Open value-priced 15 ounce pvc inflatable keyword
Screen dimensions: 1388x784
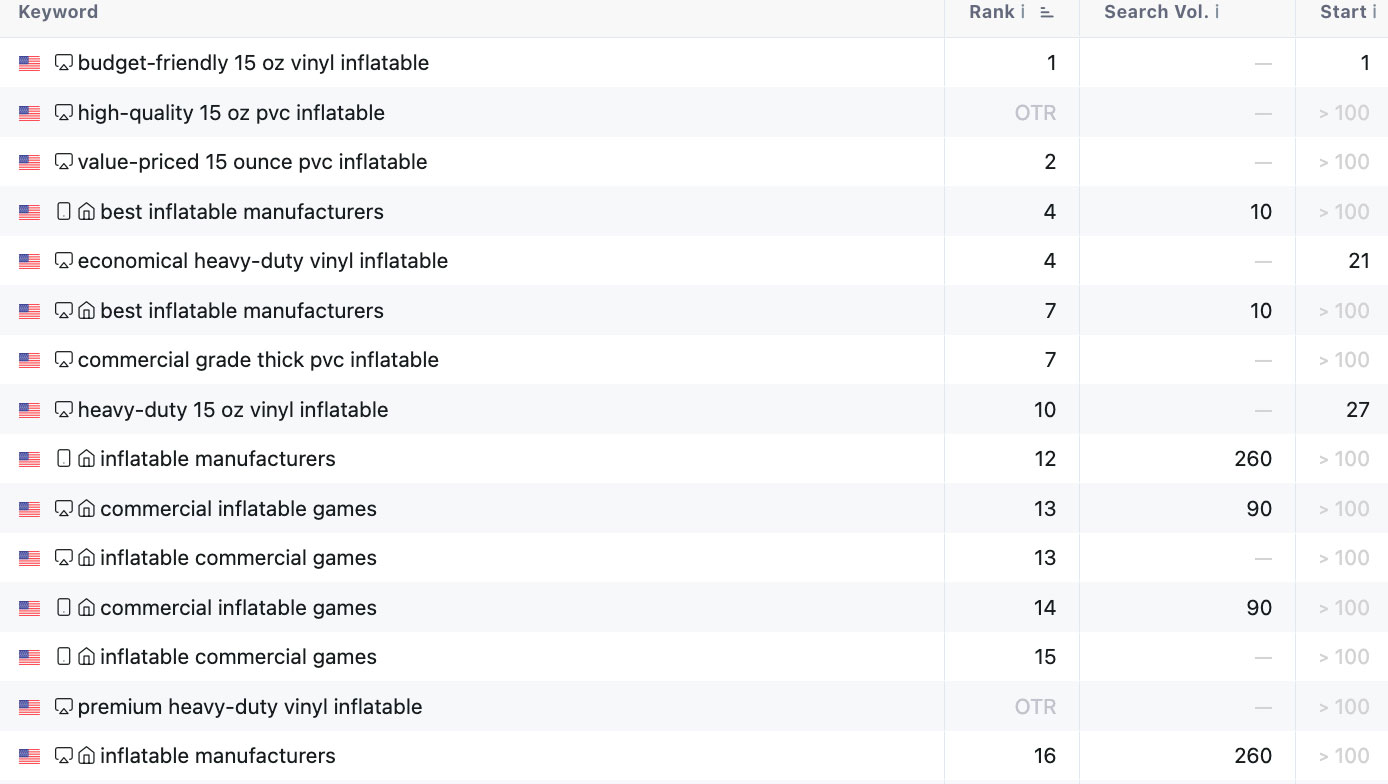tap(252, 162)
